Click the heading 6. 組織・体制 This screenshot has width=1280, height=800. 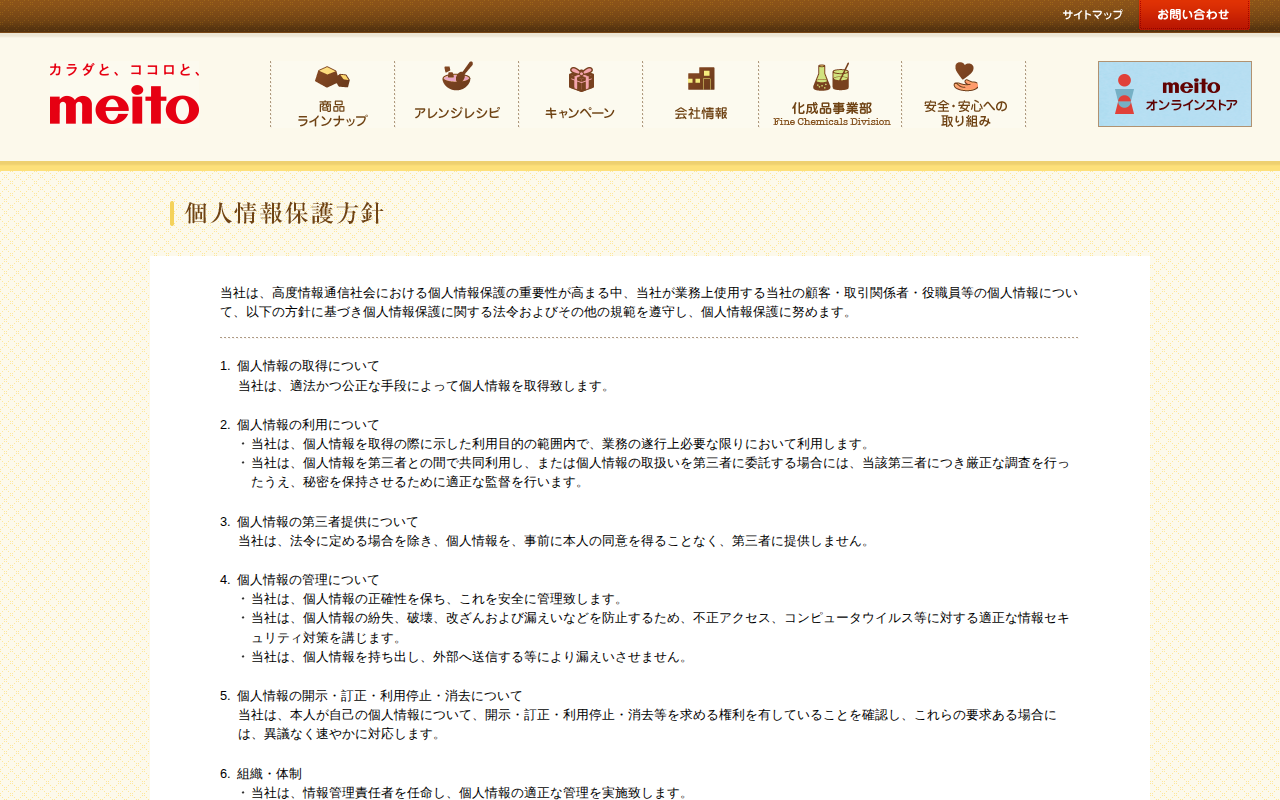[x=261, y=774]
